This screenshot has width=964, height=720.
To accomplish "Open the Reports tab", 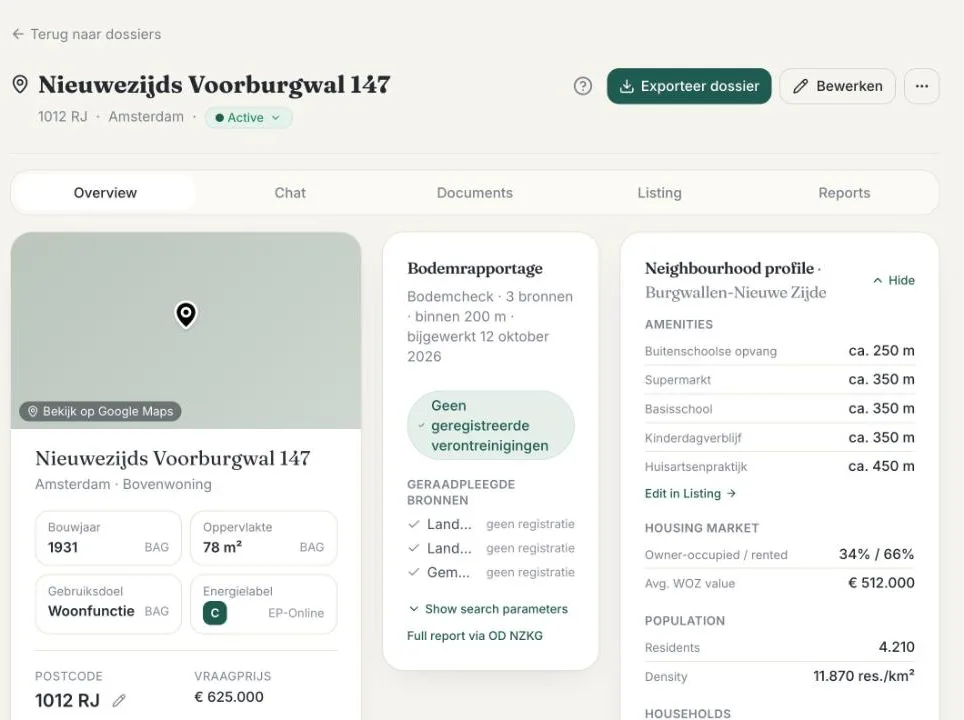I will click(844, 193).
